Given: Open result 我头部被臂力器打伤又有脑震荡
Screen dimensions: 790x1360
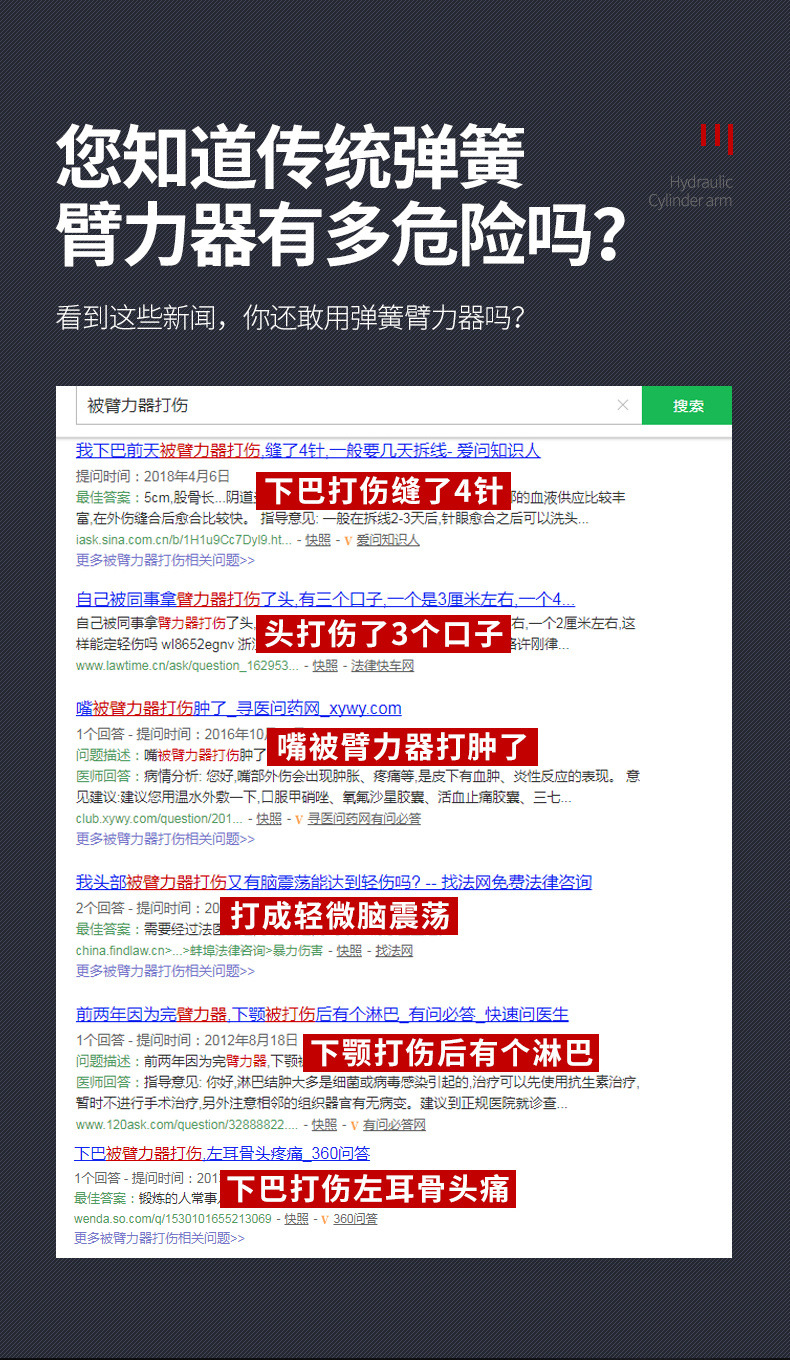Looking at the screenshot, I should (334, 882).
